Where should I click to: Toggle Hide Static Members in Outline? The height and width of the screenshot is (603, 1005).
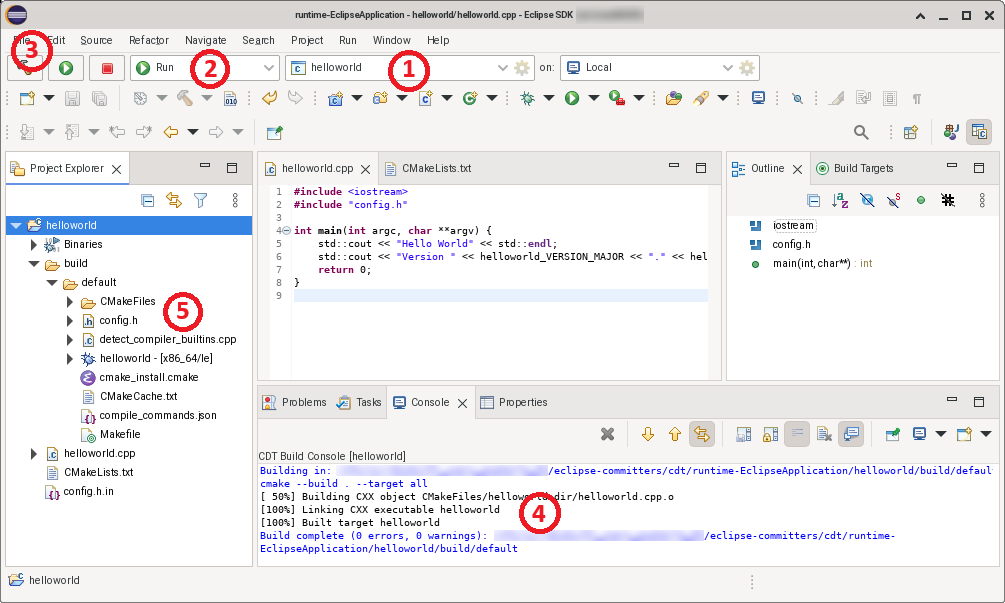[x=893, y=201]
